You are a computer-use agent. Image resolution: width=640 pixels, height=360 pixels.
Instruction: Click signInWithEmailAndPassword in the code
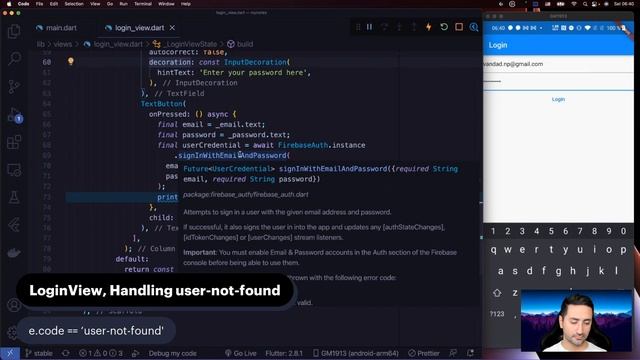[232, 155]
